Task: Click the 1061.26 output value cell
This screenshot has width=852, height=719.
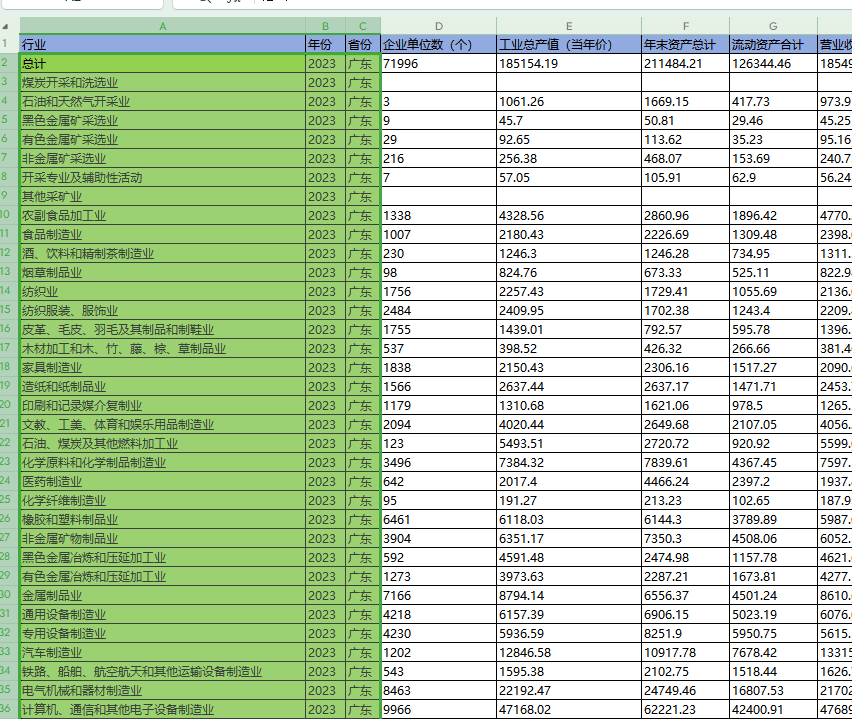Action: tap(569, 102)
